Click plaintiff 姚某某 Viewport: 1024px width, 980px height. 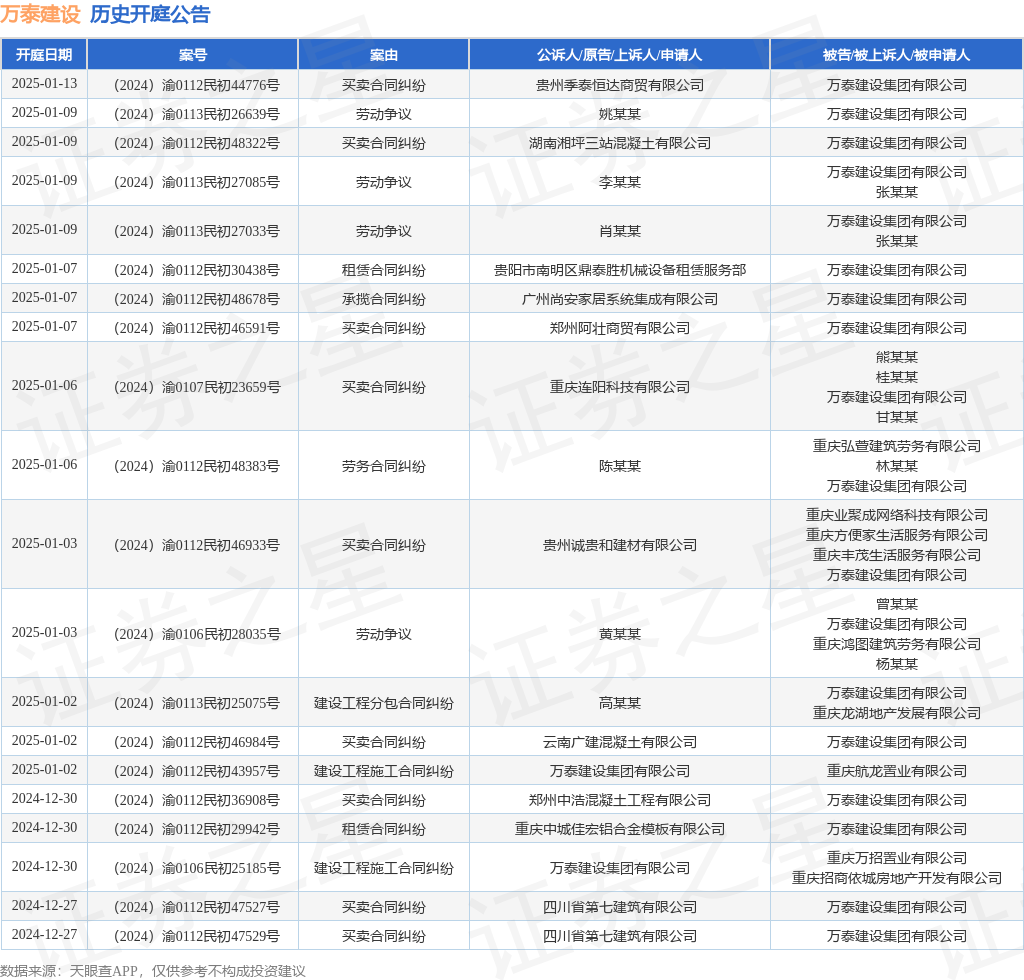point(620,114)
